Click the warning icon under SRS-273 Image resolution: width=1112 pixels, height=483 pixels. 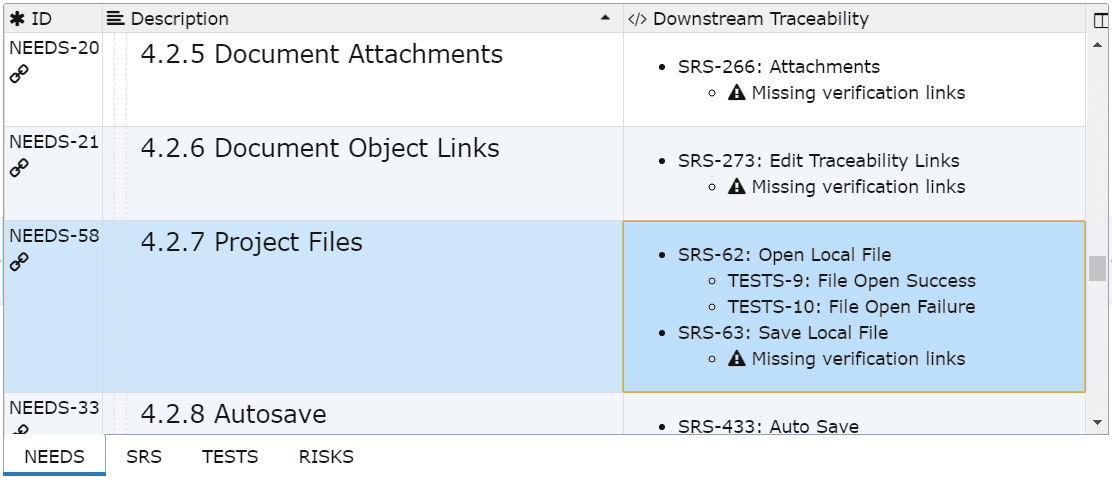737,187
